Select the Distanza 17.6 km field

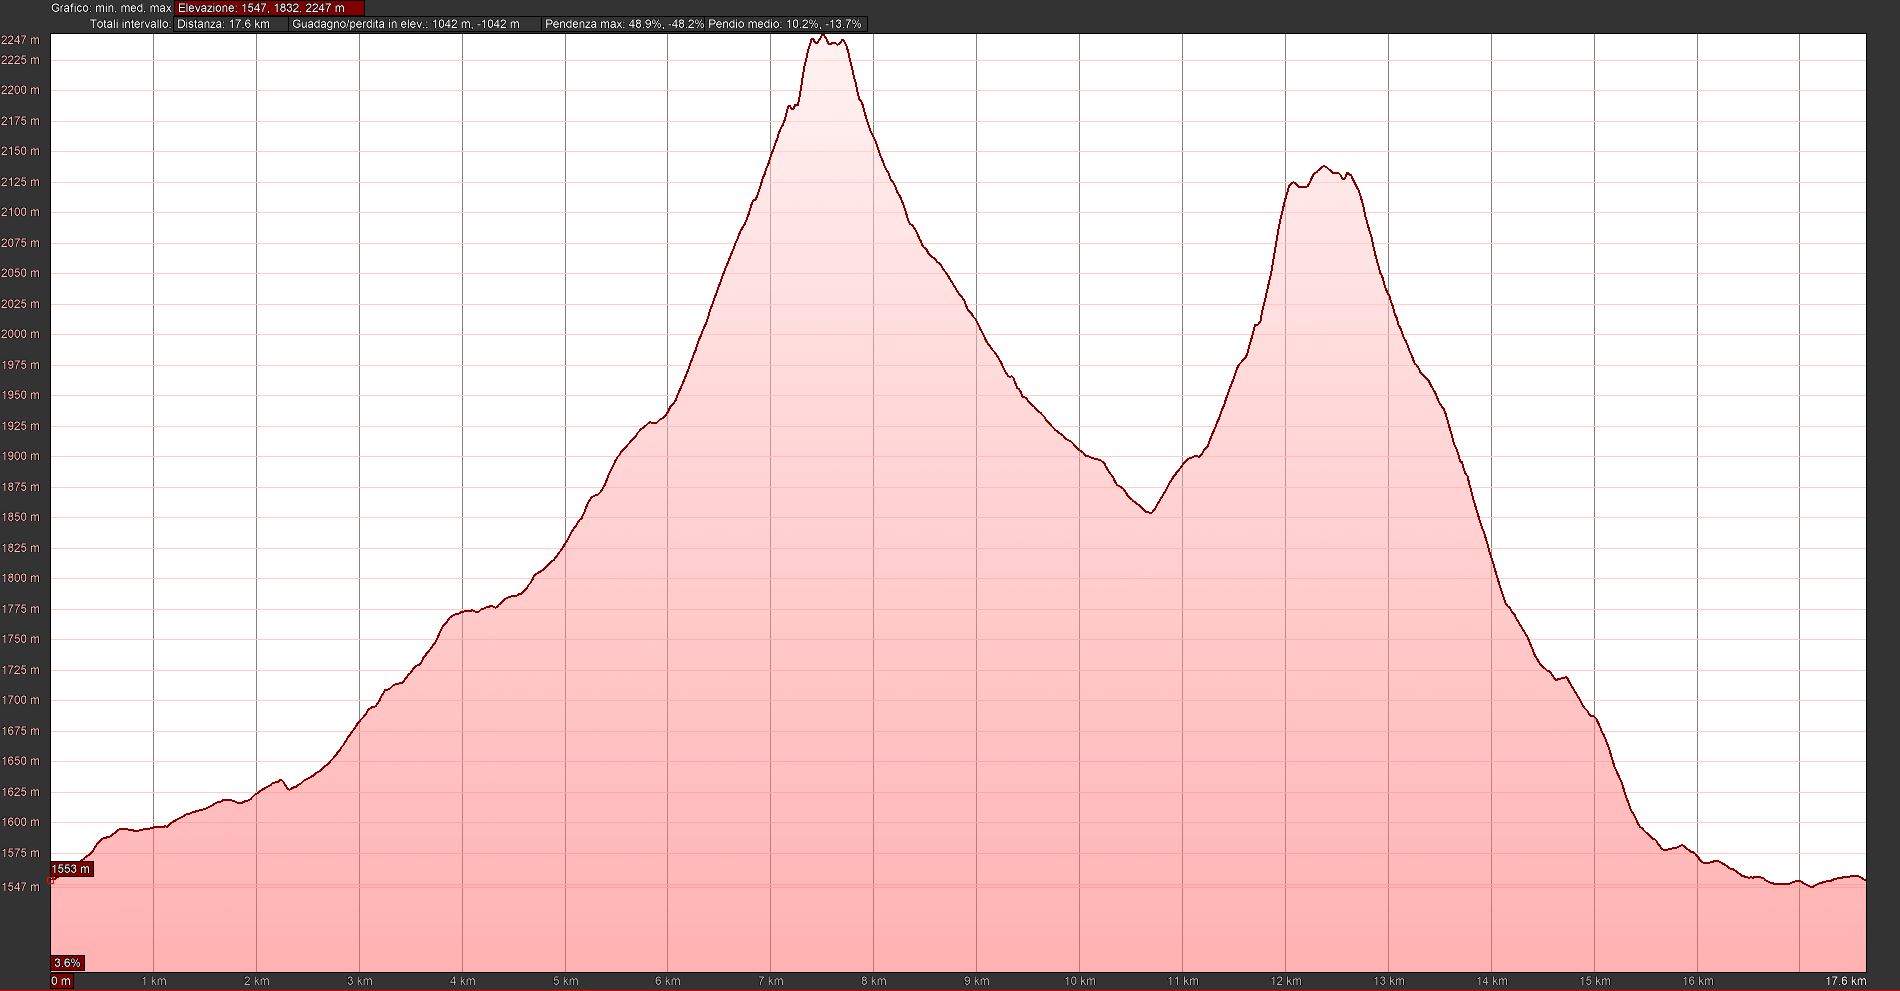point(229,24)
